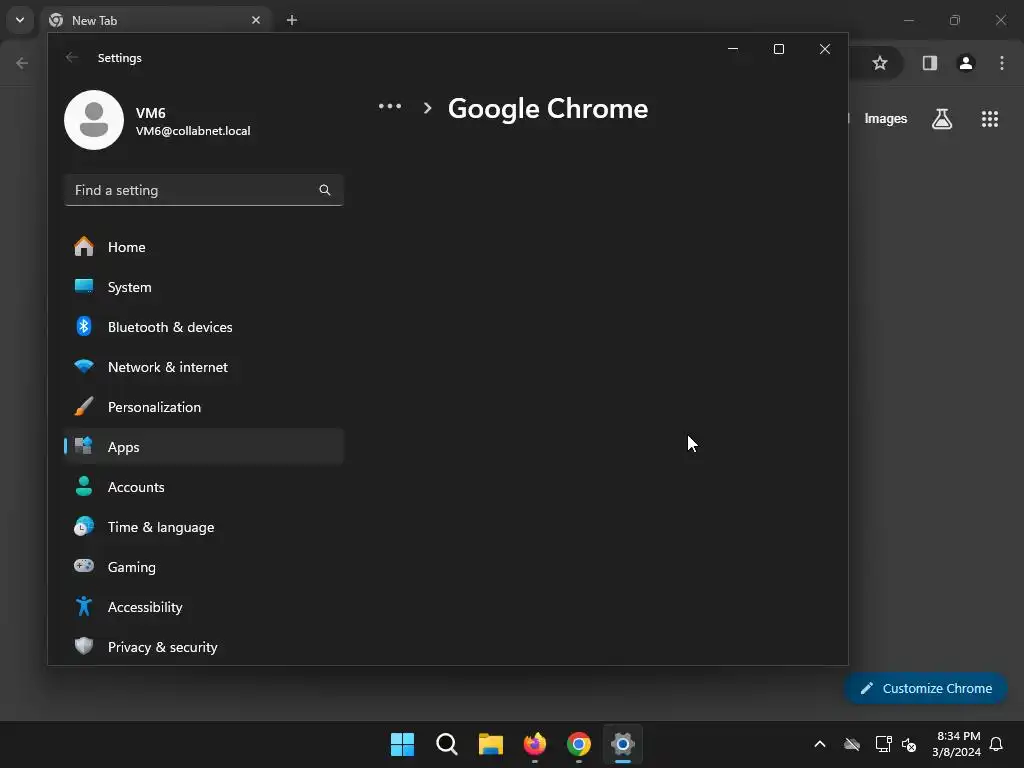Screen dimensions: 1024x768
Task: Click Chrome's back navigation arrow
Action: click(22, 63)
